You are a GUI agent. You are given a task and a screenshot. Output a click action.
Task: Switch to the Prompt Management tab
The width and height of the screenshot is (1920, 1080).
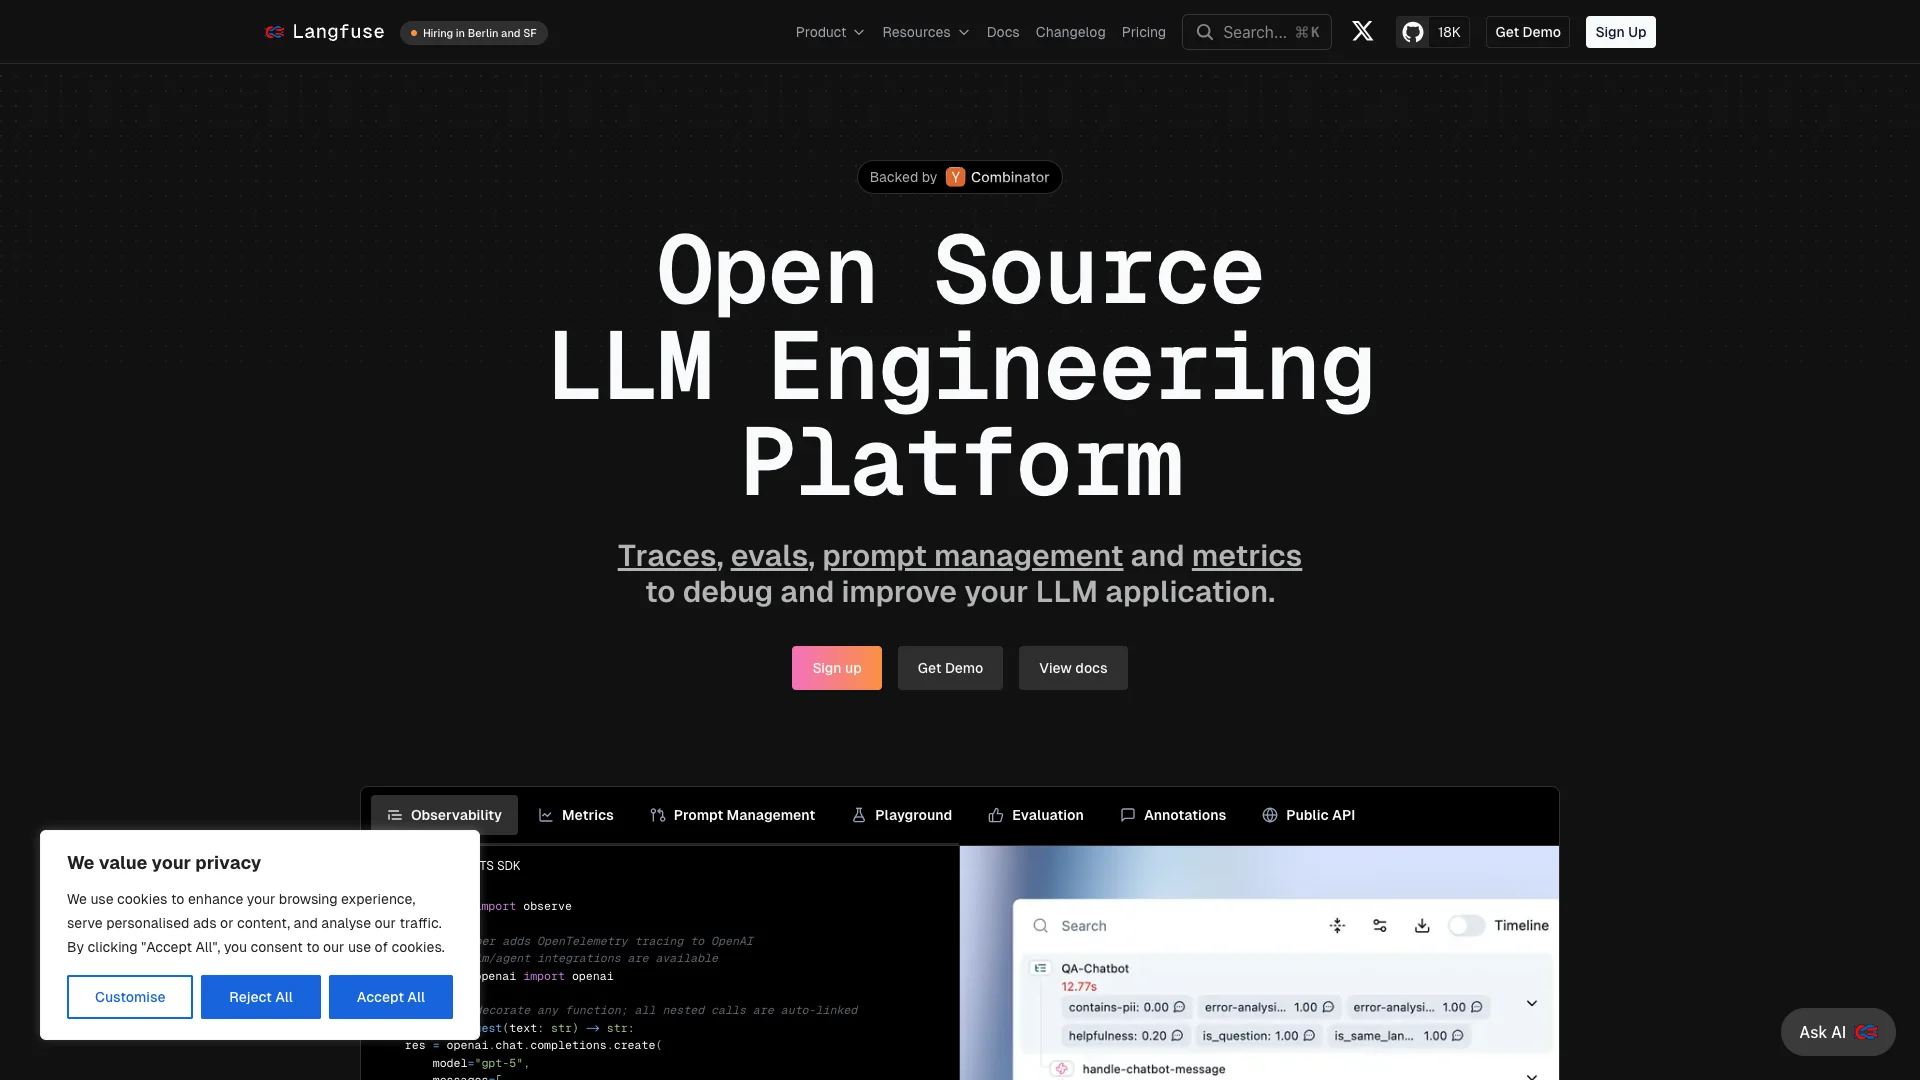pos(732,815)
